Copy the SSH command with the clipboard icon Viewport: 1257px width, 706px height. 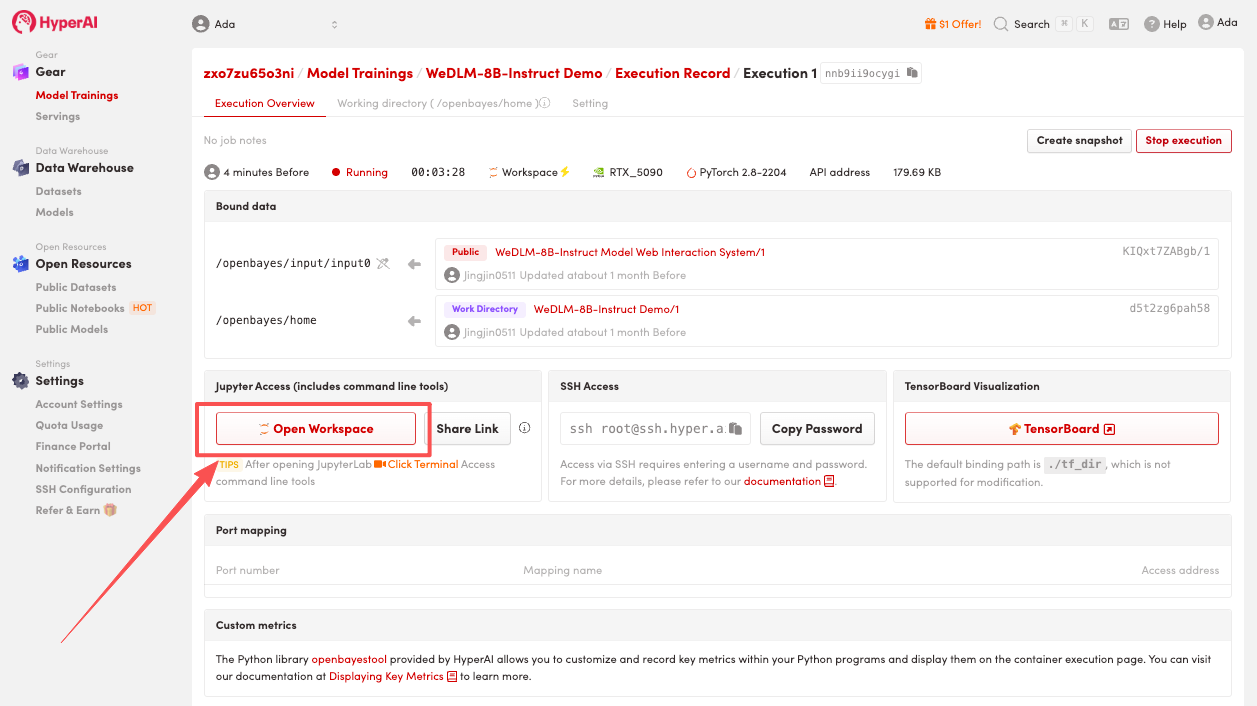click(x=736, y=429)
